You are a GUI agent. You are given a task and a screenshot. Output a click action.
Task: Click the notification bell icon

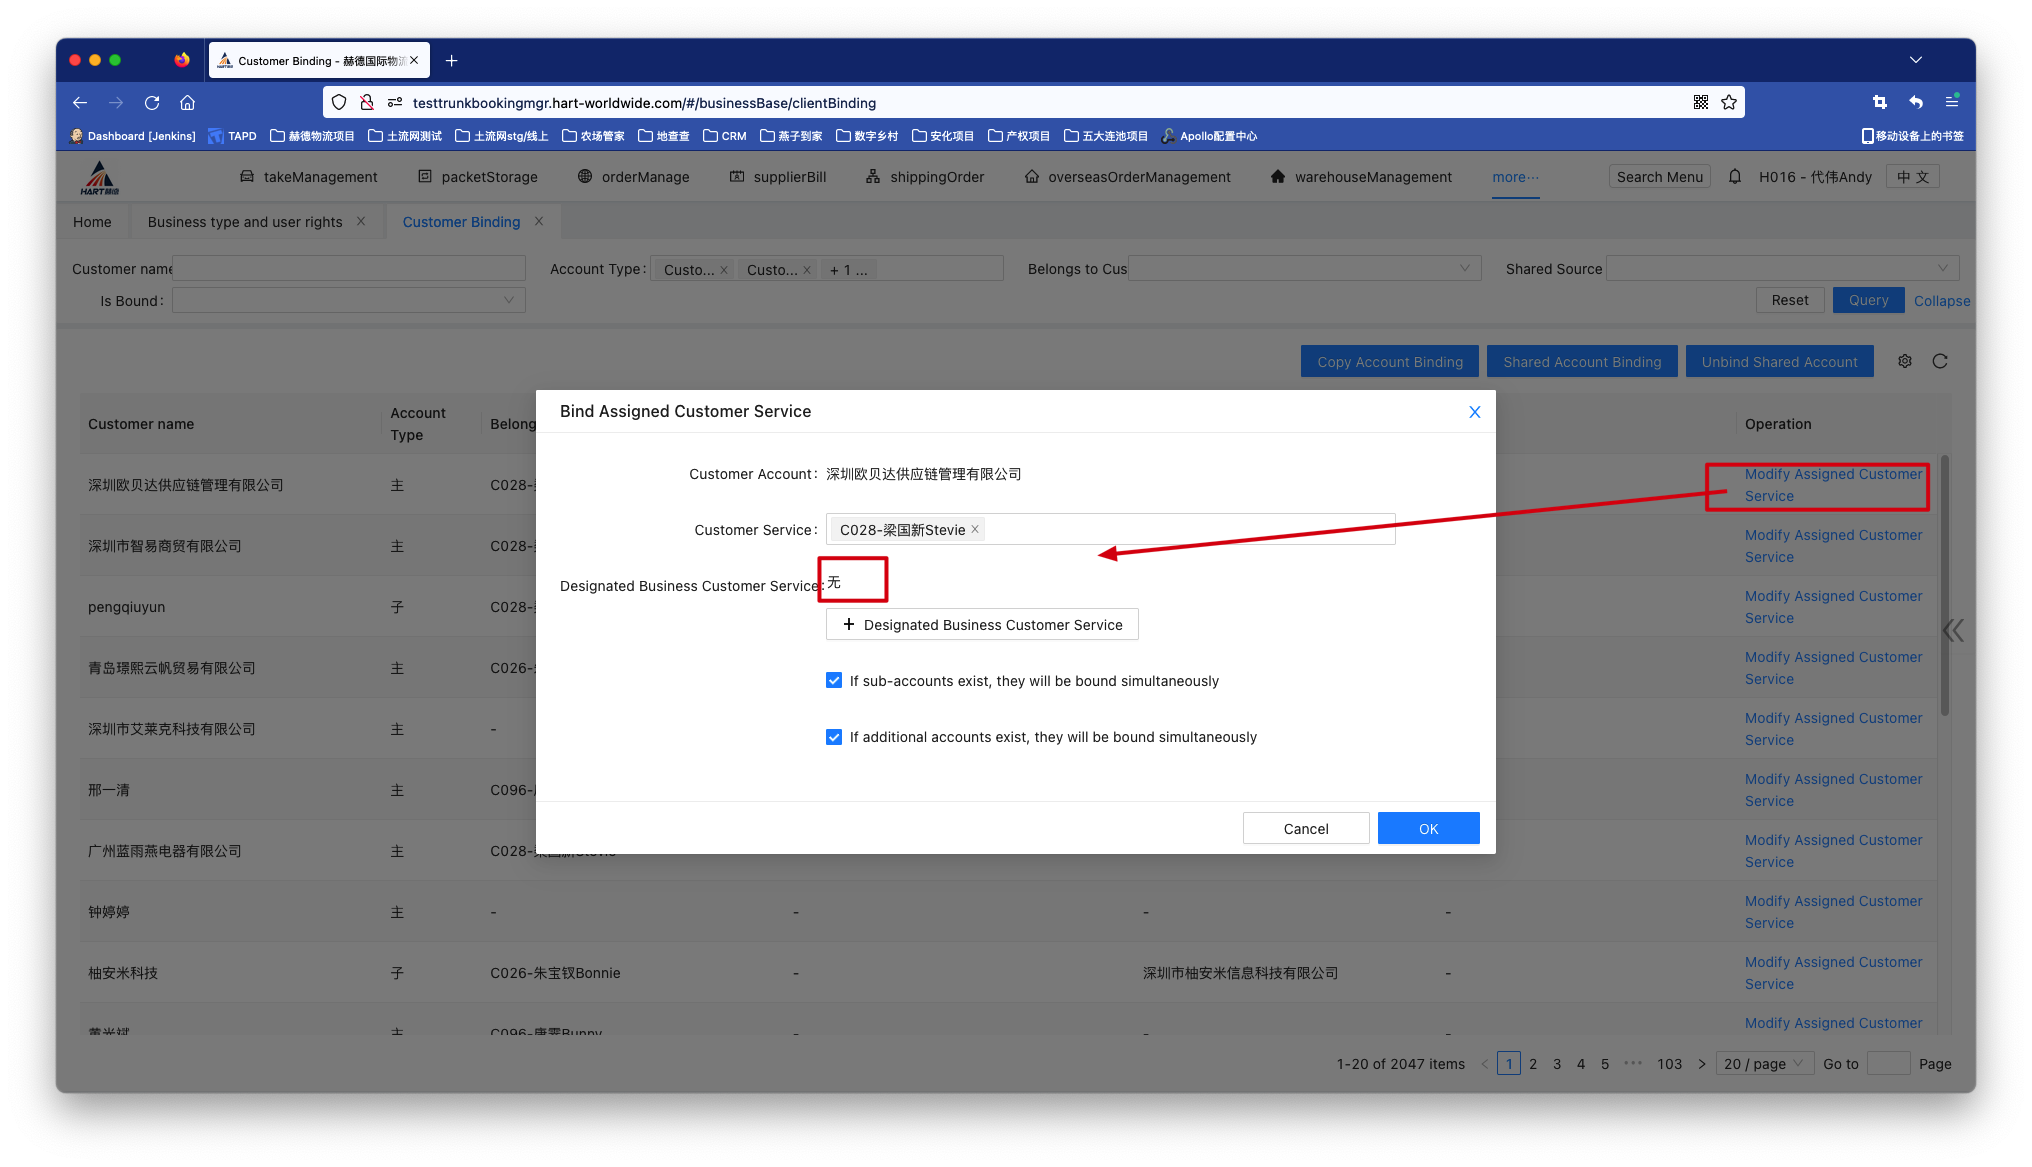1735,177
